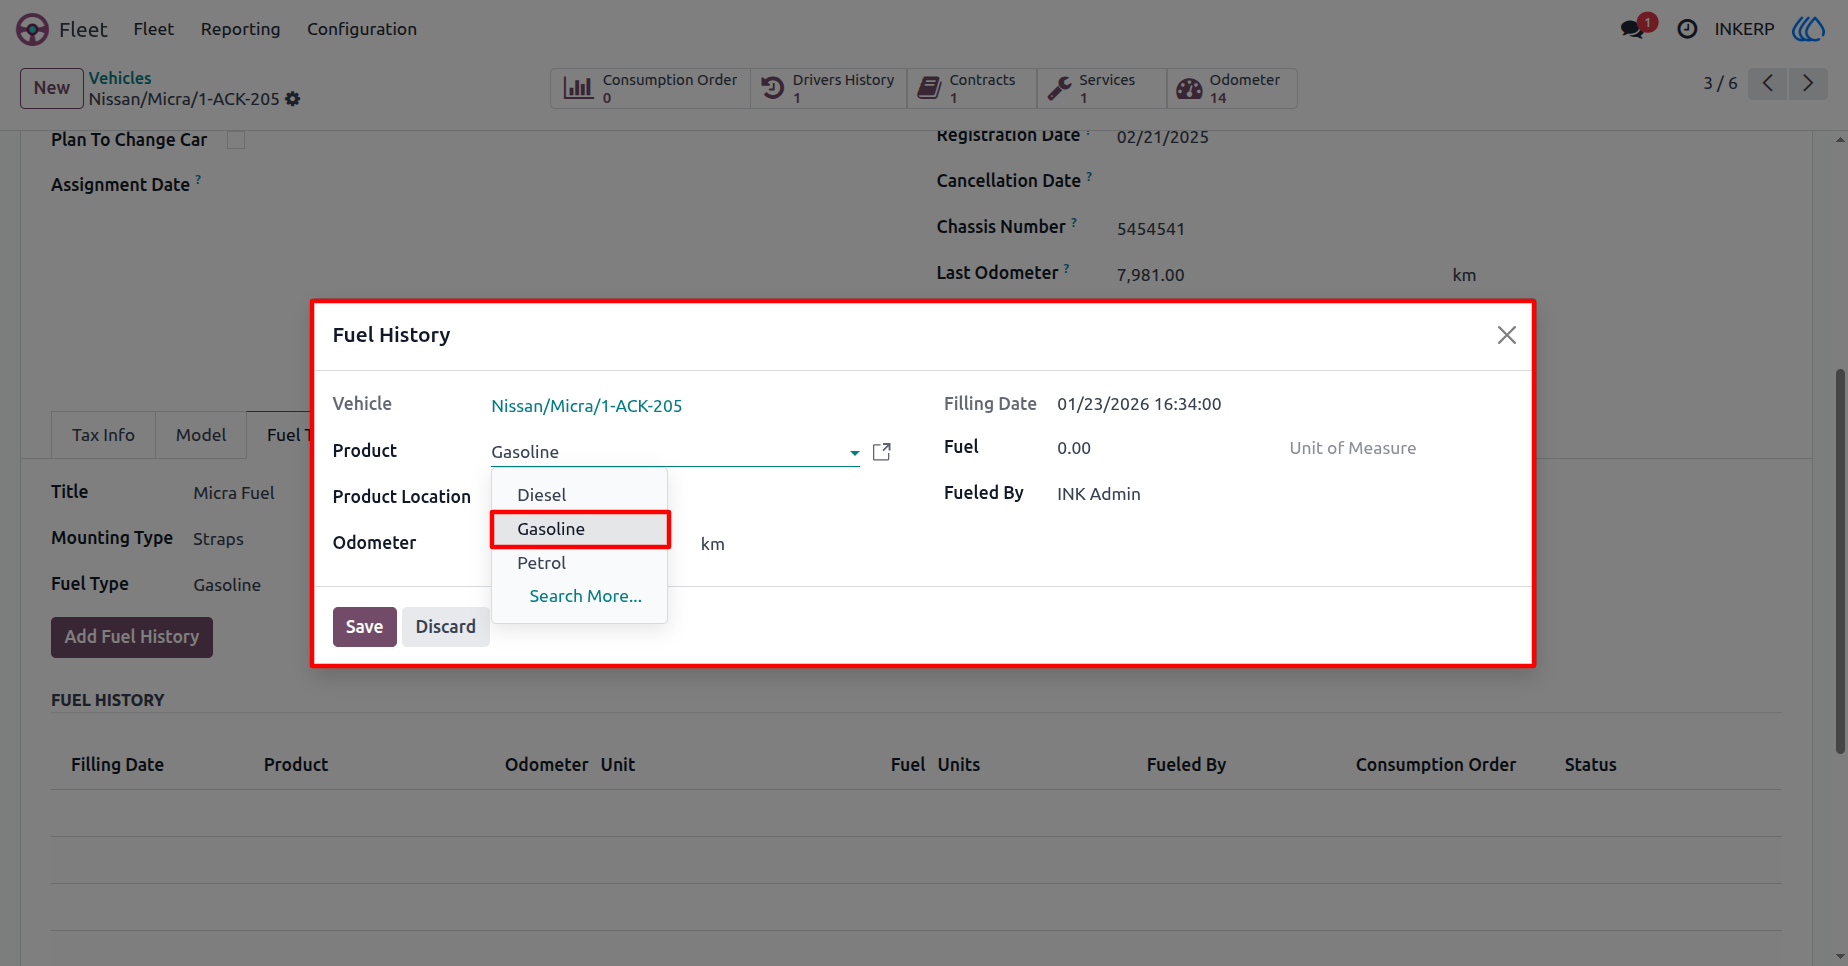1848x966 pixels.
Task: Expand the Product dropdown arrow
Action: pos(854,453)
